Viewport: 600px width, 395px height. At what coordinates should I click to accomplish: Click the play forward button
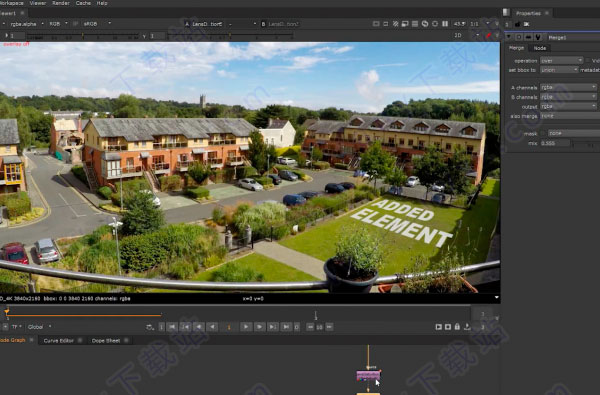246,327
